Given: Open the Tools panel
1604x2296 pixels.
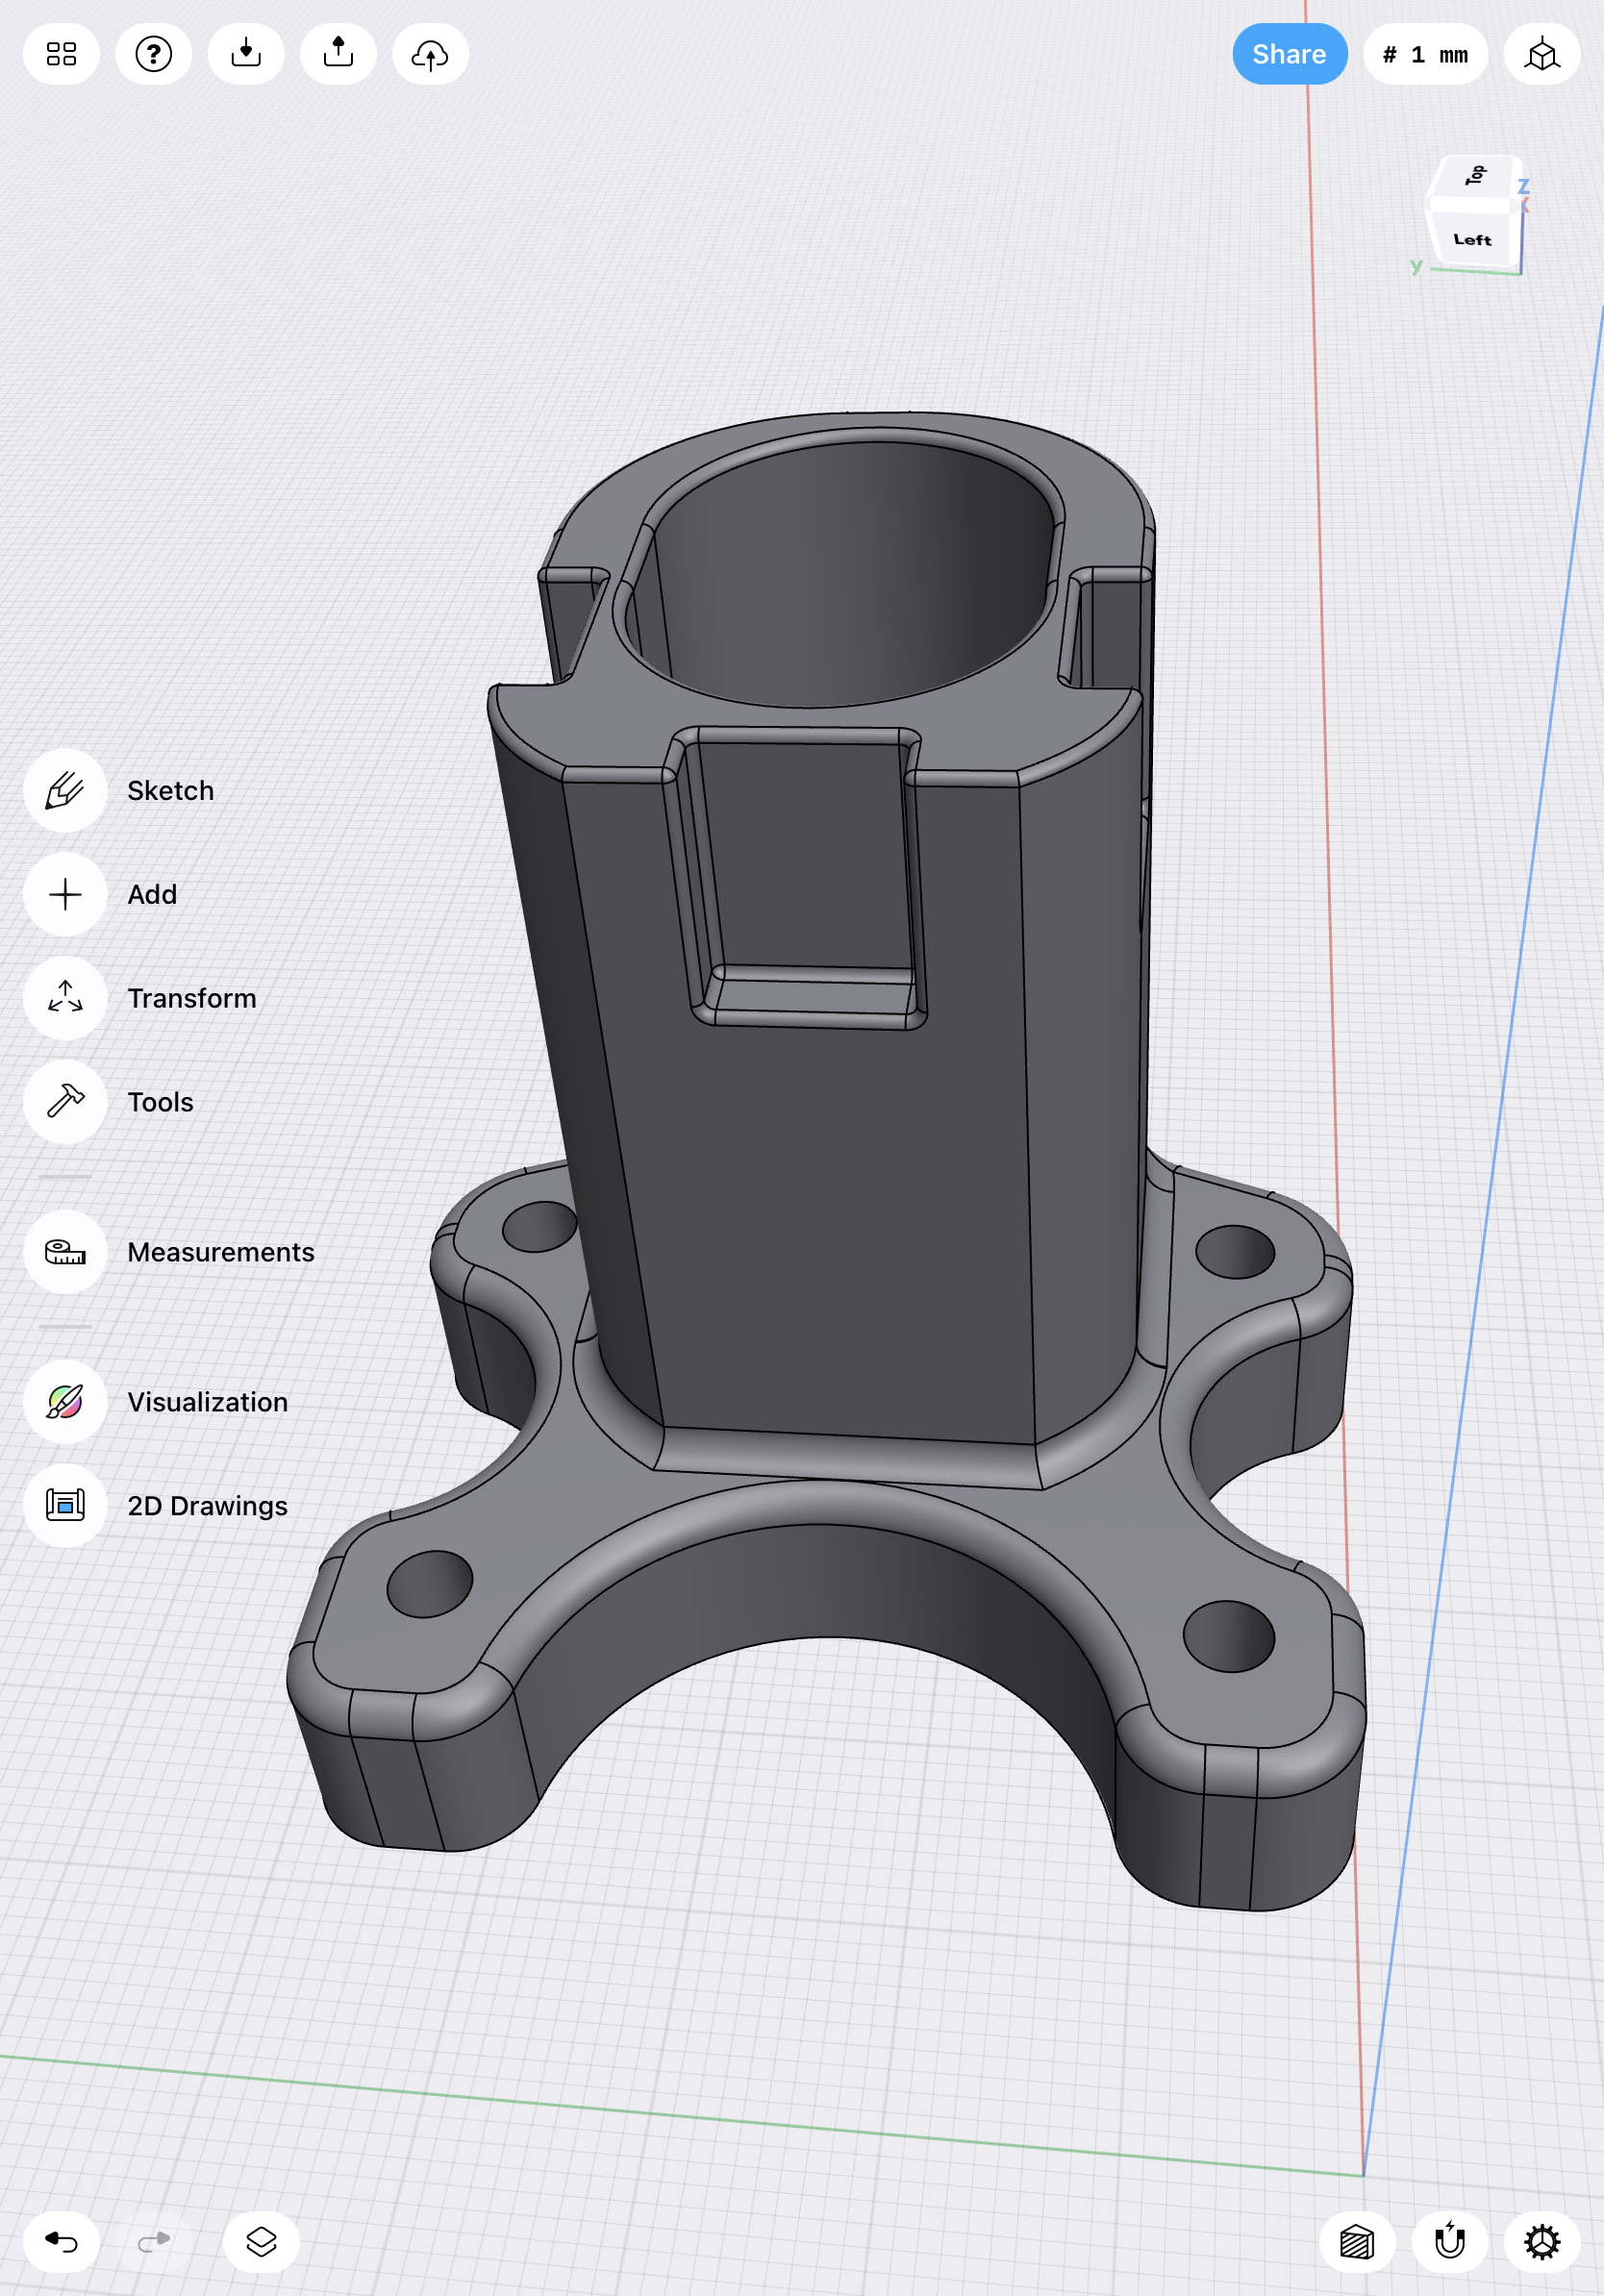Looking at the screenshot, I should click(64, 1102).
